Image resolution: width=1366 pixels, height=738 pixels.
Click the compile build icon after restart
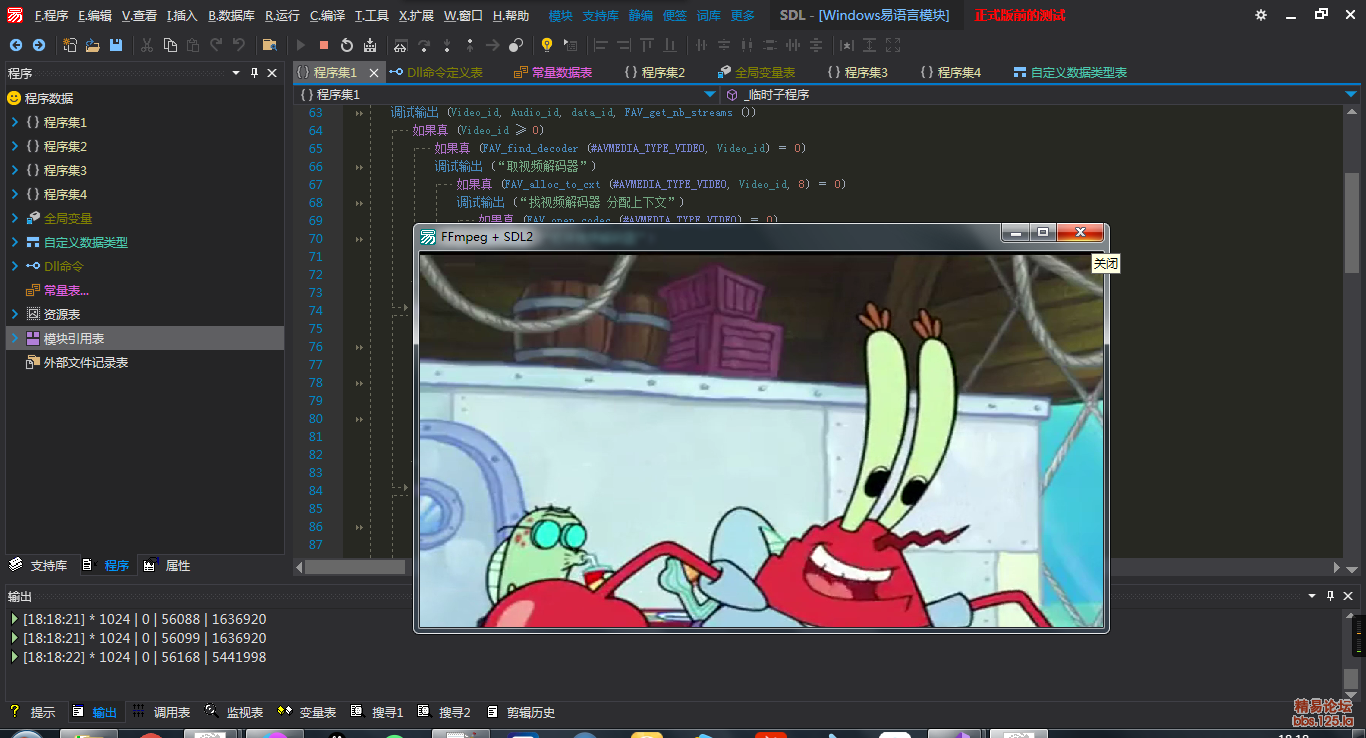tap(370, 45)
